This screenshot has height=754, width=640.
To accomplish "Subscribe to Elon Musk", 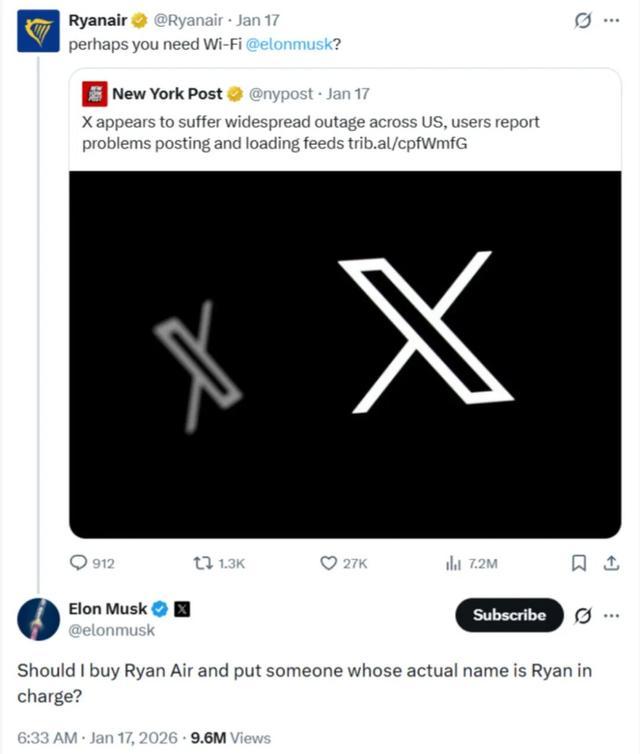I will (509, 615).
